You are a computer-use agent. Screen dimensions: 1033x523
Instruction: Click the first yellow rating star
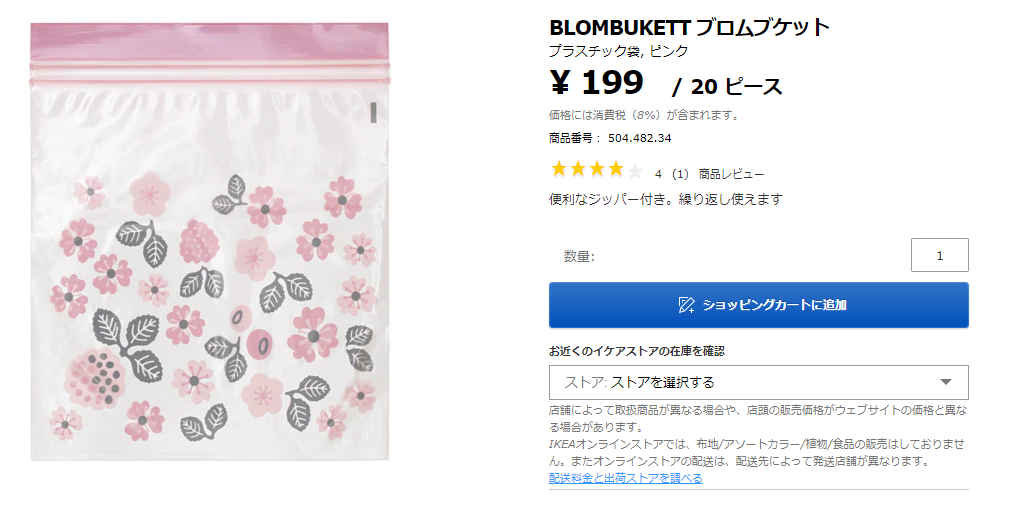[x=560, y=170]
